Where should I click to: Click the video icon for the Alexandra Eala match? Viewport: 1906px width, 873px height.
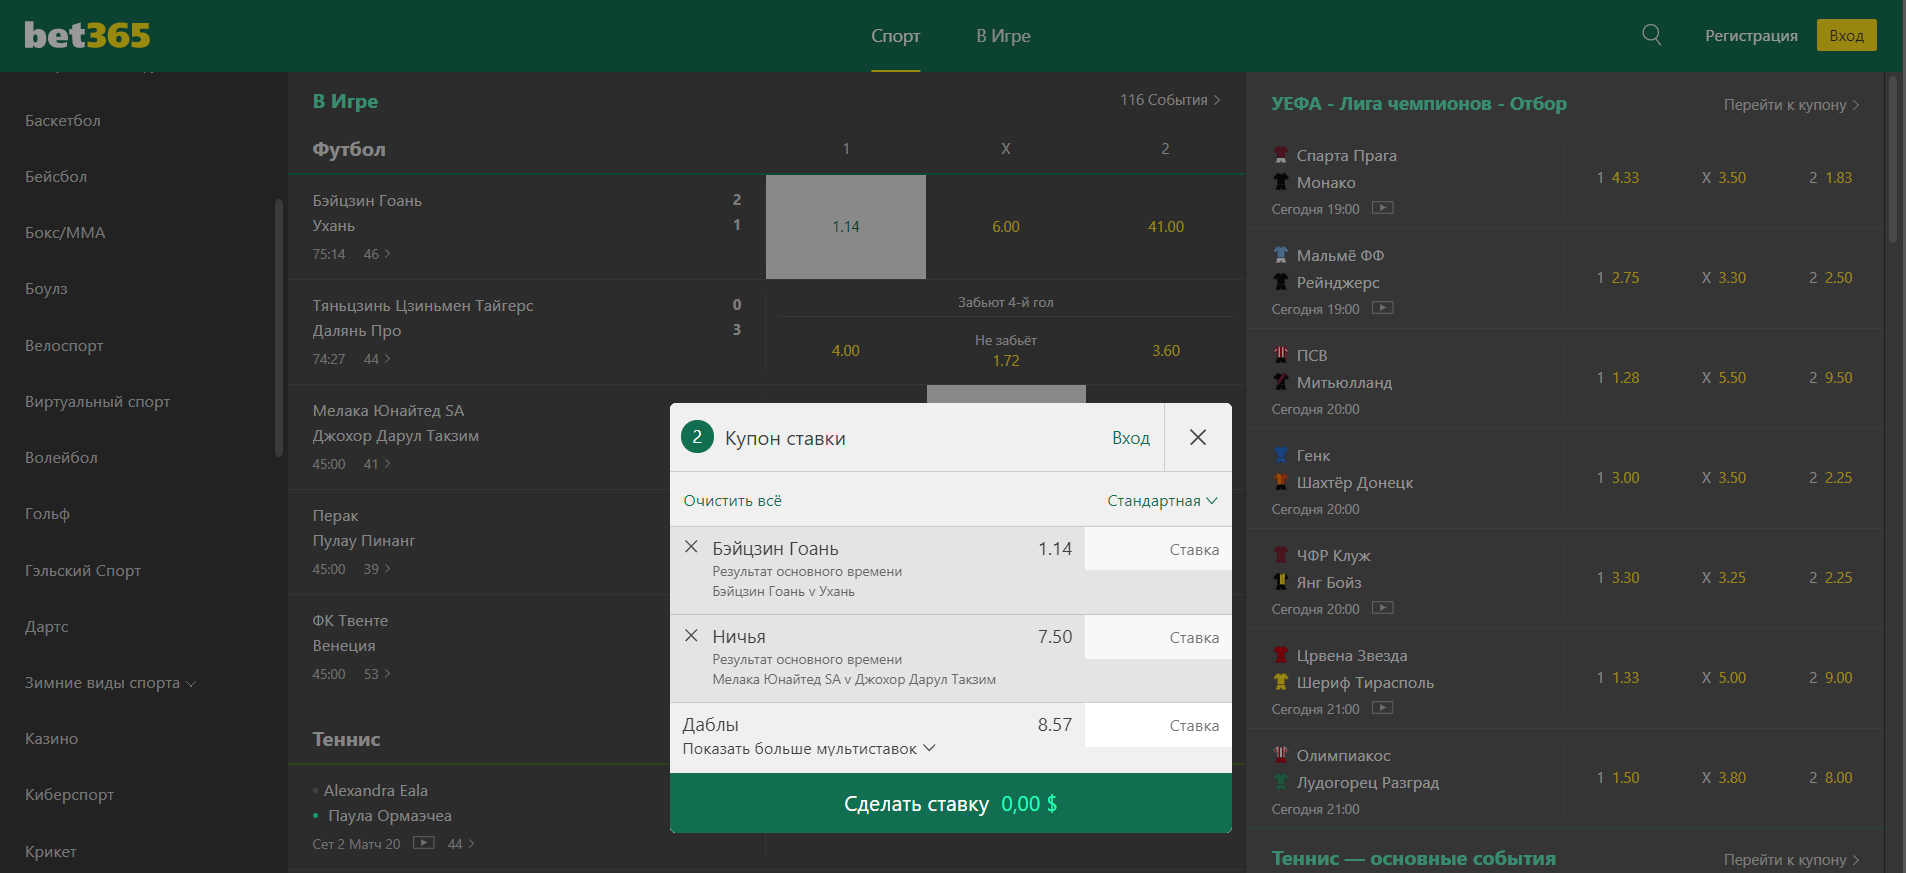pyautogui.click(x=424, y=843)
